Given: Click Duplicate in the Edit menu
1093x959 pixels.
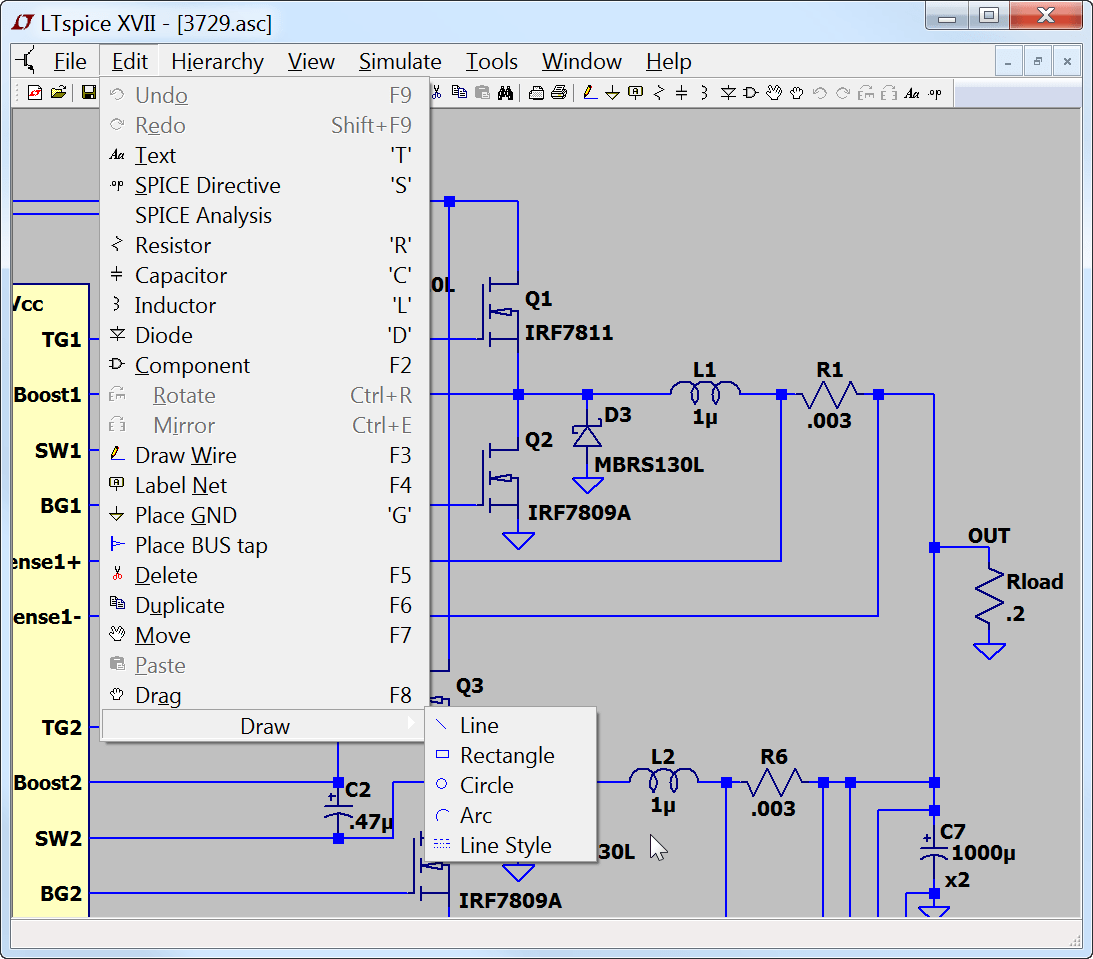Looking at the screenshot, I should click(x=178, y=605).
